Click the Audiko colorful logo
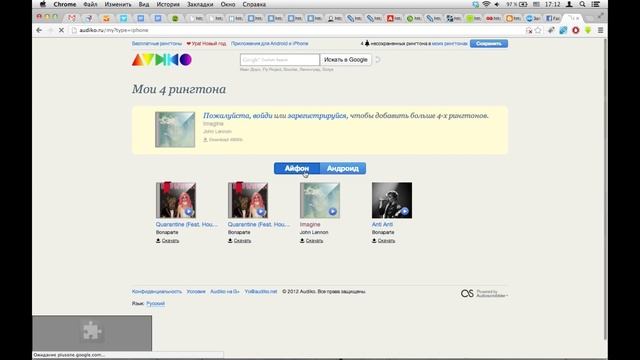Viewport: 640px width, 360px height. tap(162, 60)
